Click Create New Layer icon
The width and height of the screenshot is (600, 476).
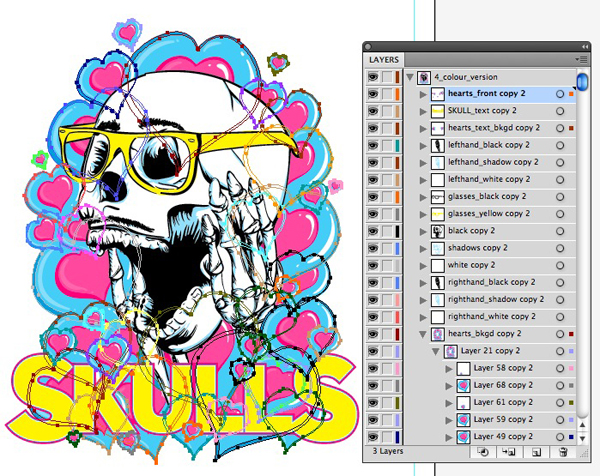click(536, 452)
